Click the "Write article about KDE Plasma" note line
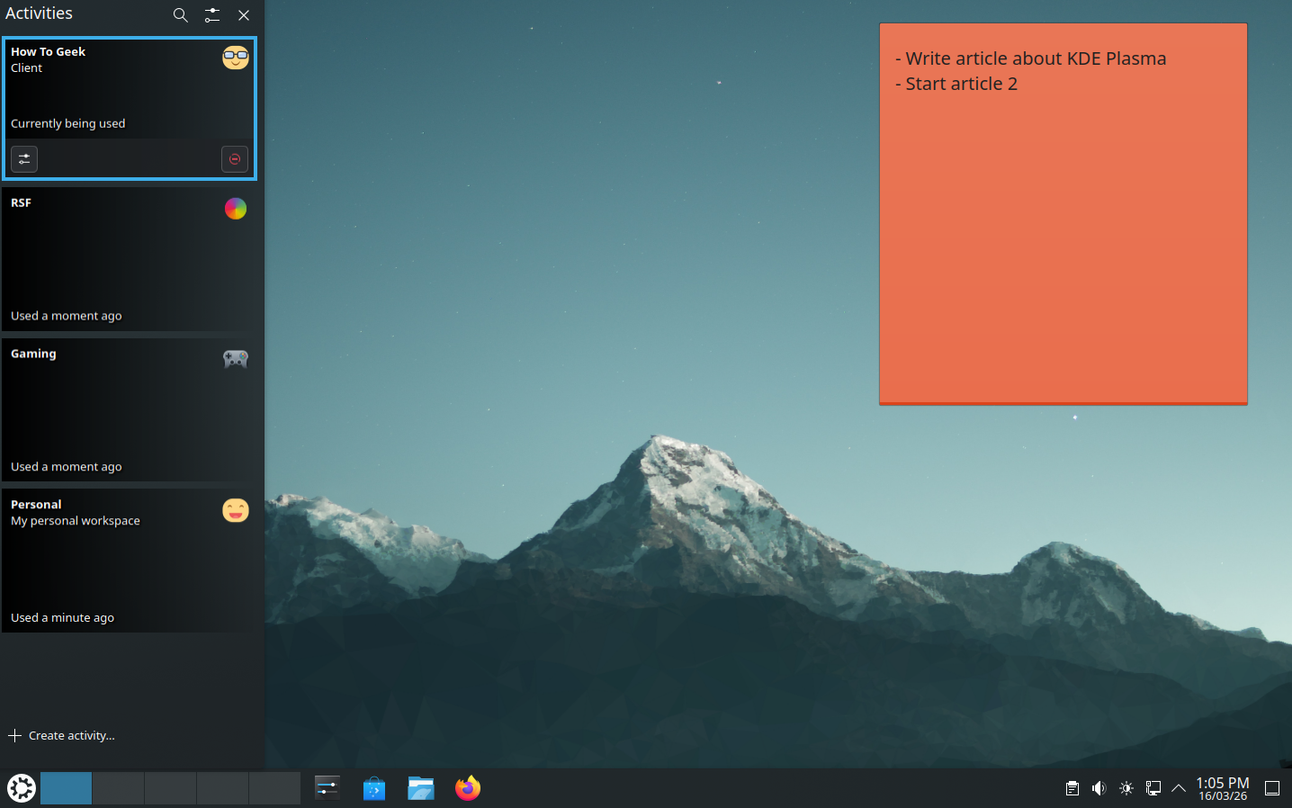Image resolution: width=1292 pixels, height=808 pixels. [x=1031, y=58]
